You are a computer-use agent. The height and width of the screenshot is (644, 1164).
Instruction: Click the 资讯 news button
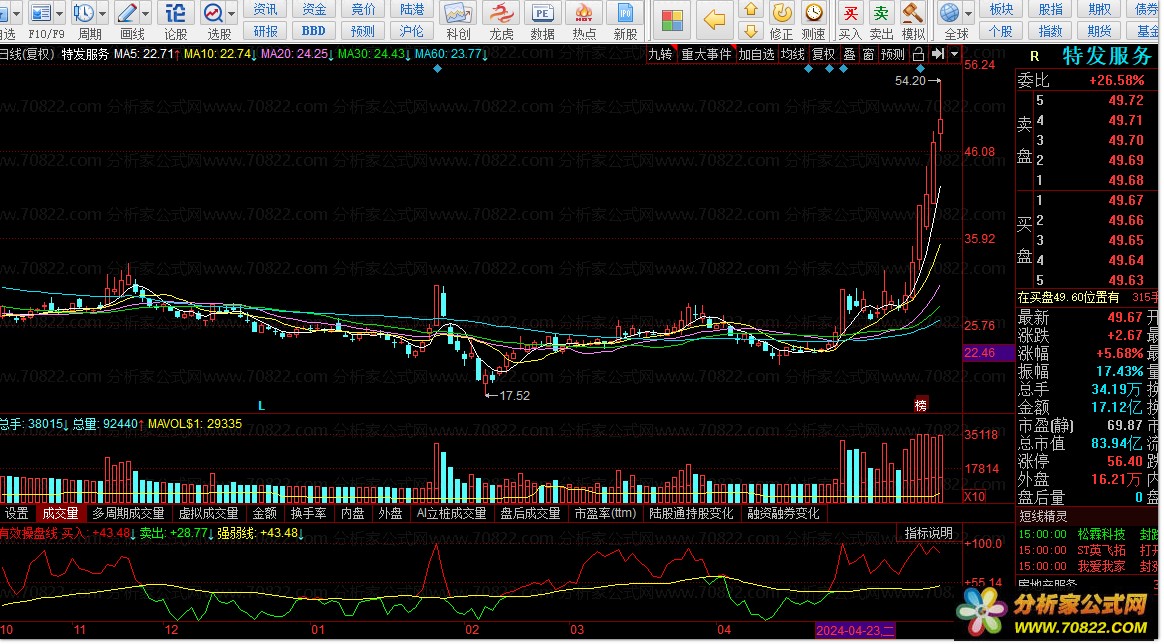(265, 9)
